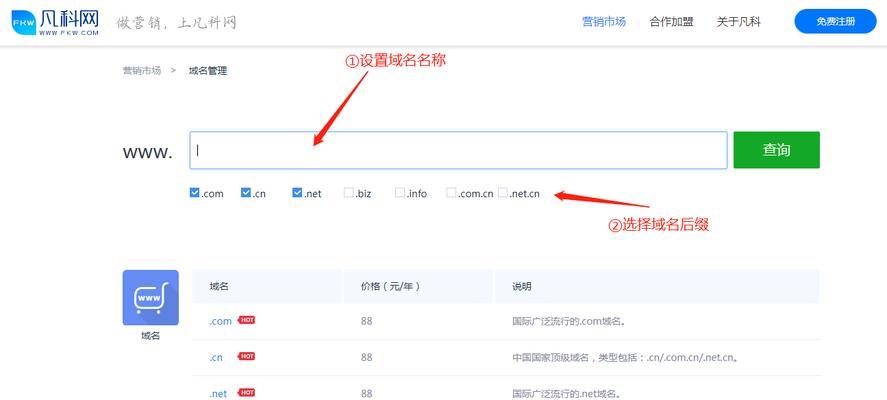Go to 营销市场 in the breadcrumb
Image resolution: width=887 pixels, height=400 pixels.
point(142,71)
